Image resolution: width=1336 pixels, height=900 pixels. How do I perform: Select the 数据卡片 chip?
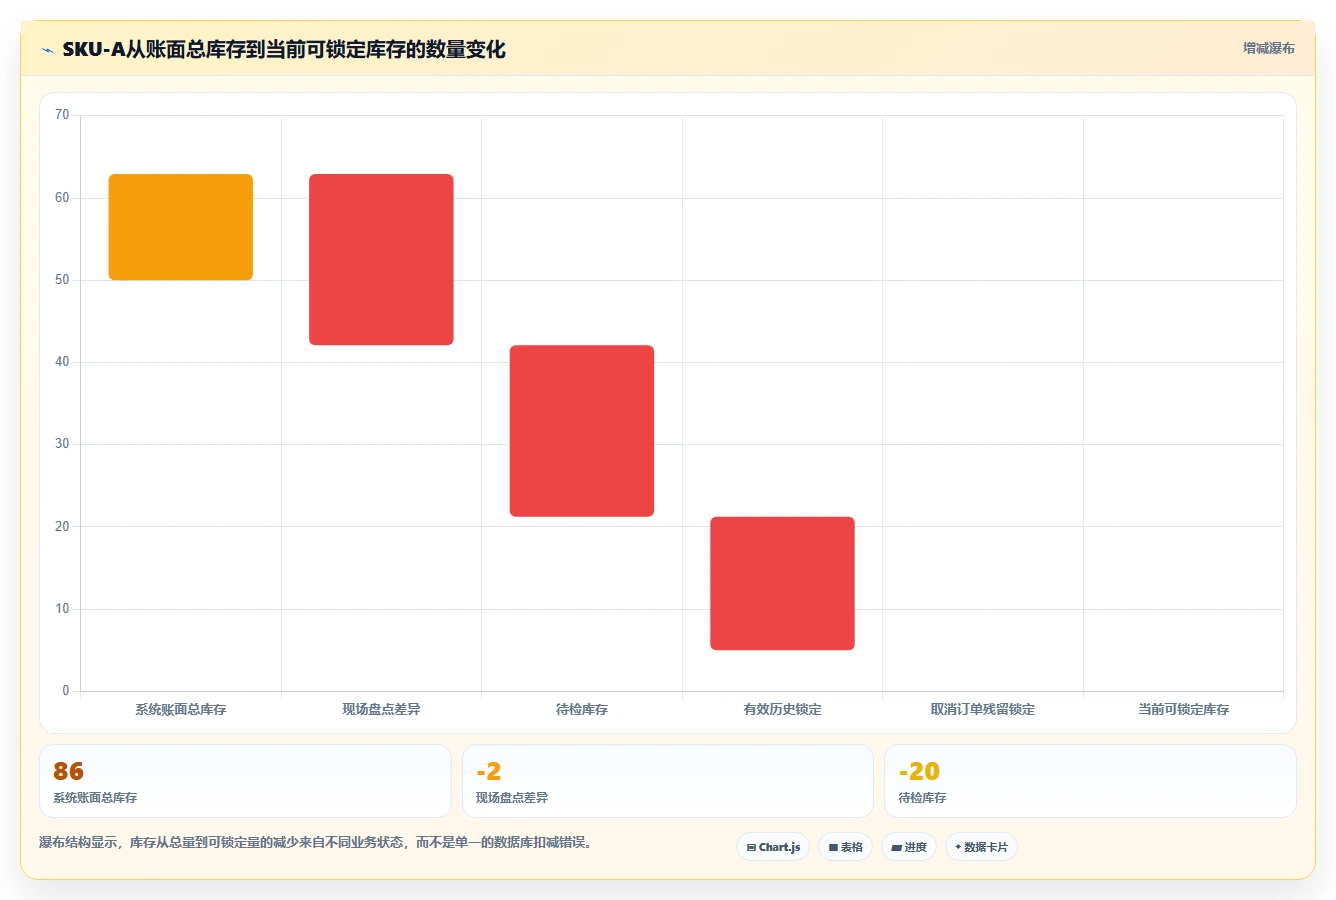coord(981,847)
